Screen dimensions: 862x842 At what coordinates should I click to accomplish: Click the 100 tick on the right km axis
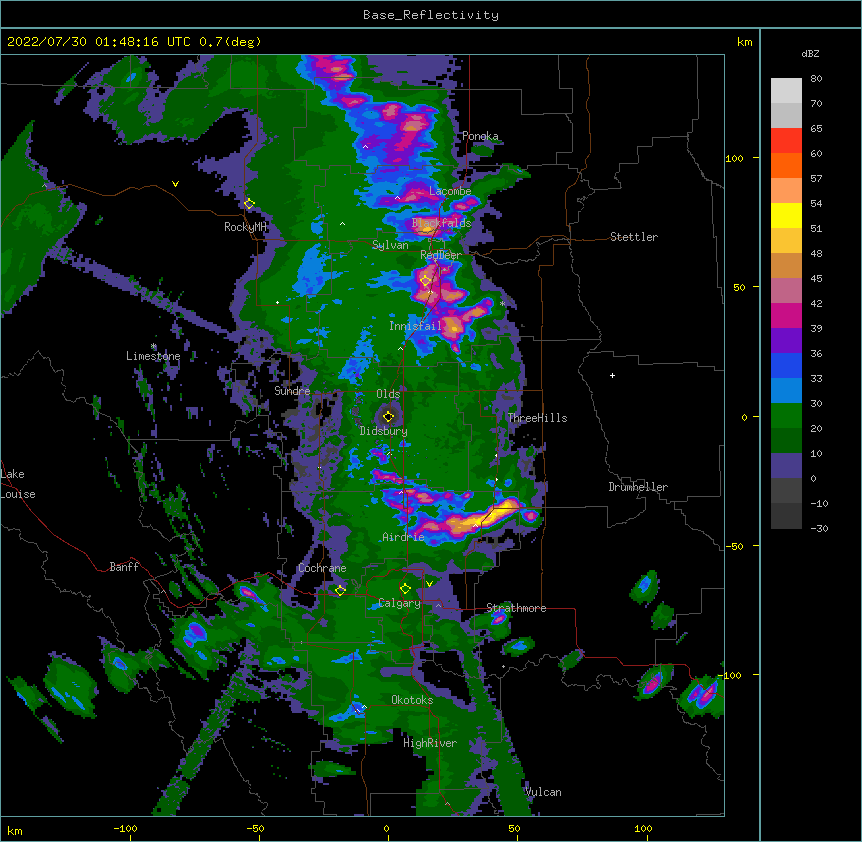coord(734,158)
